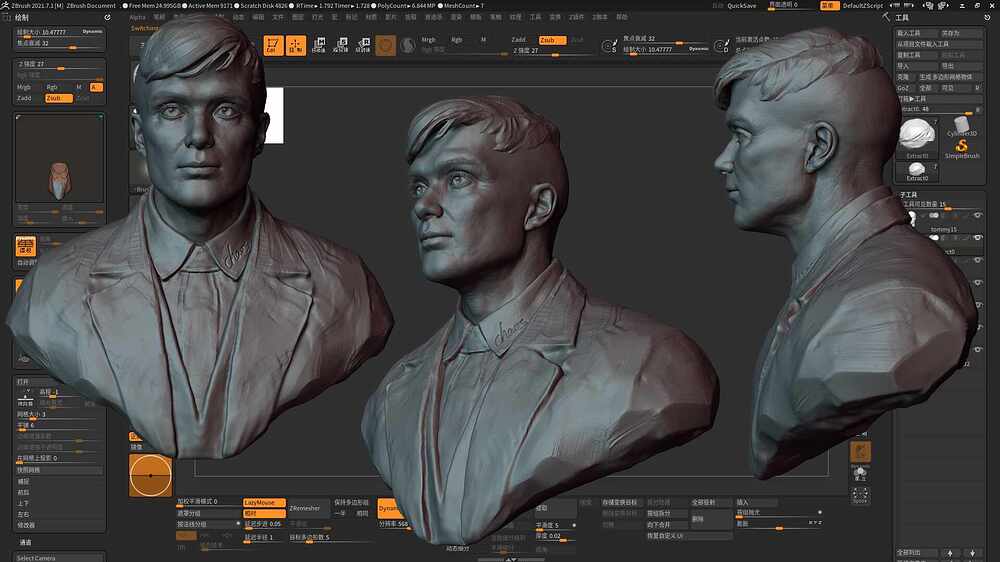The image size is (1000, 562).
Task: Toggle the Zadd button on top shelf
Action: click(518, 40)
